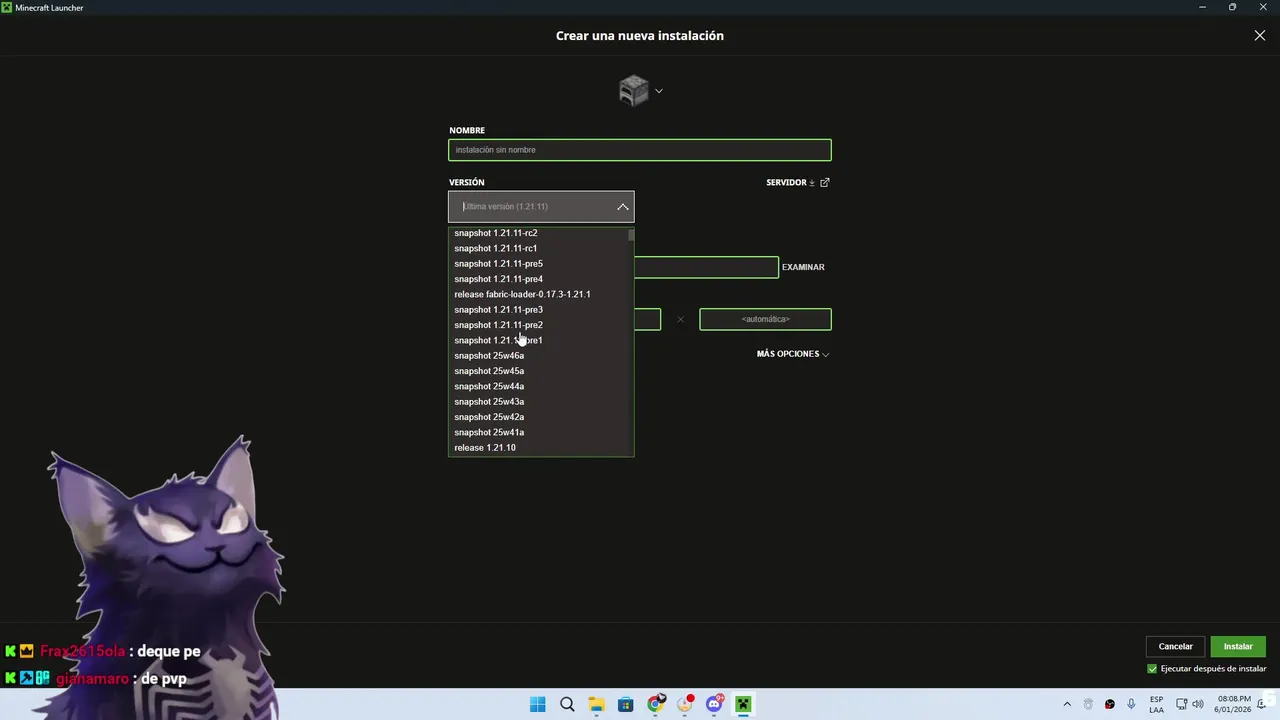Open the notifications bell icon
1280x720 pixels.
pos(1262,704)
